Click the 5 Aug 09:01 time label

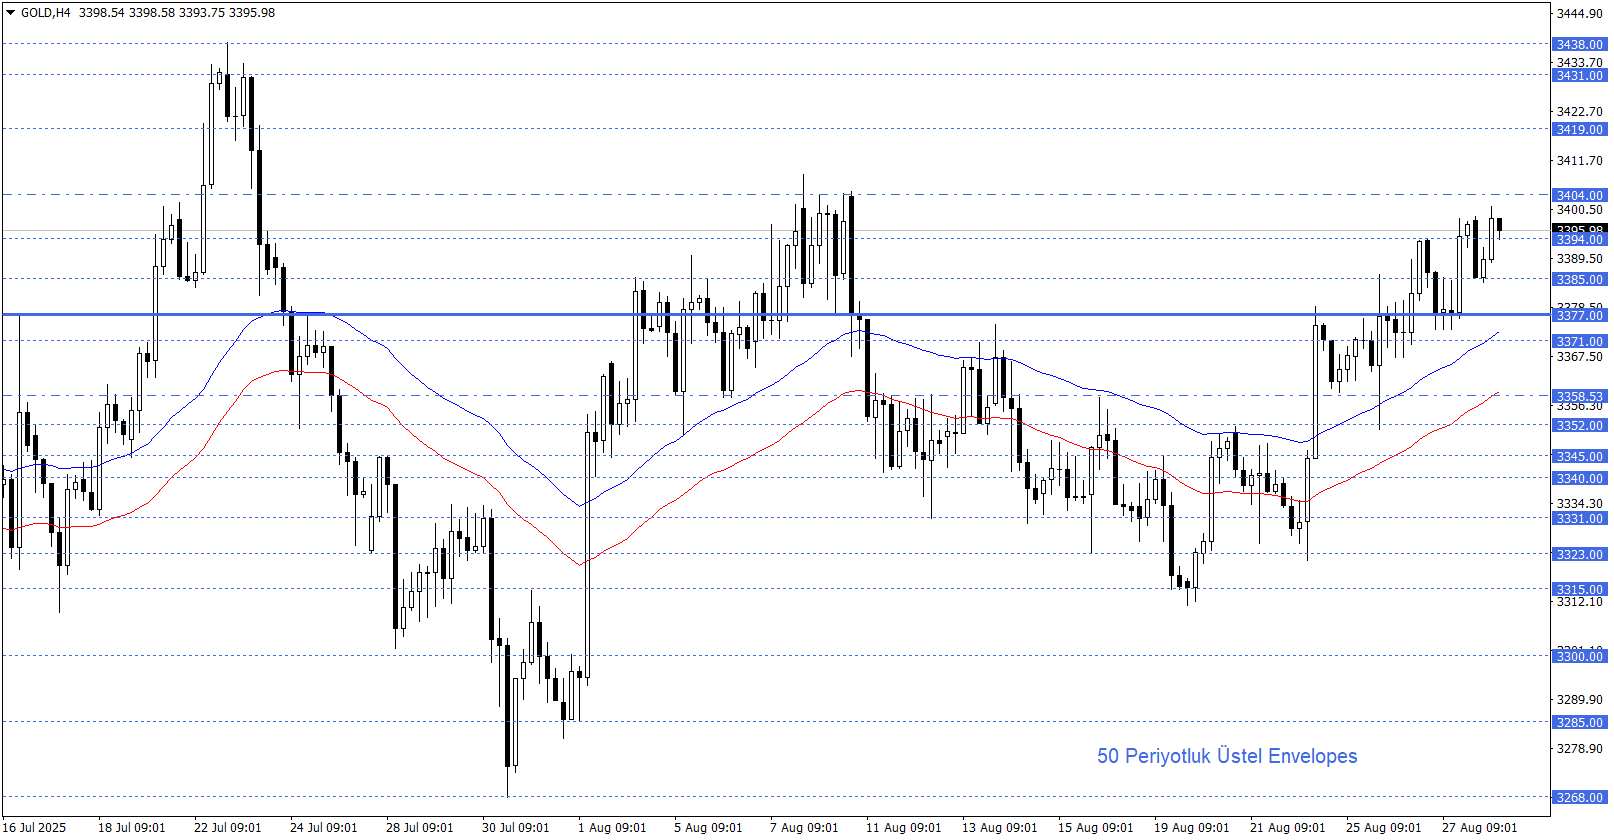708,827
